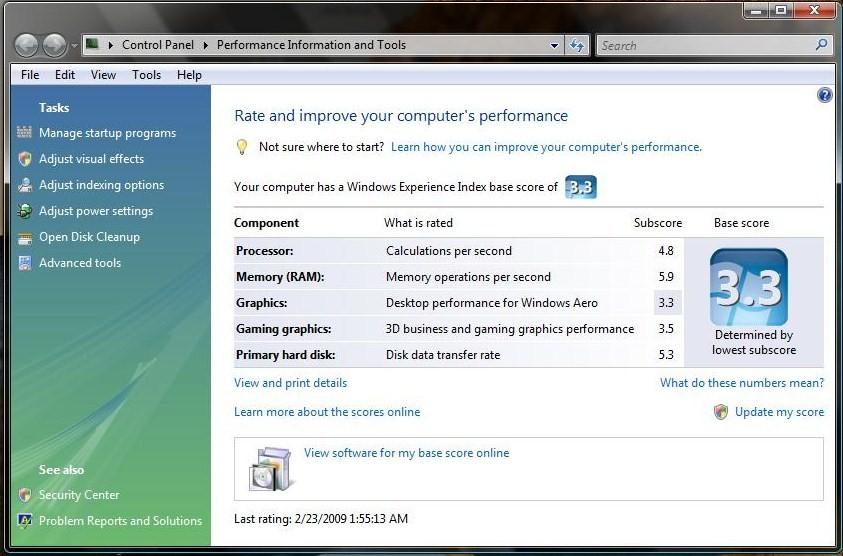This screenshot has height=556, width=843.
Task: Click the Adjust power settings icon
Action: 24,211
